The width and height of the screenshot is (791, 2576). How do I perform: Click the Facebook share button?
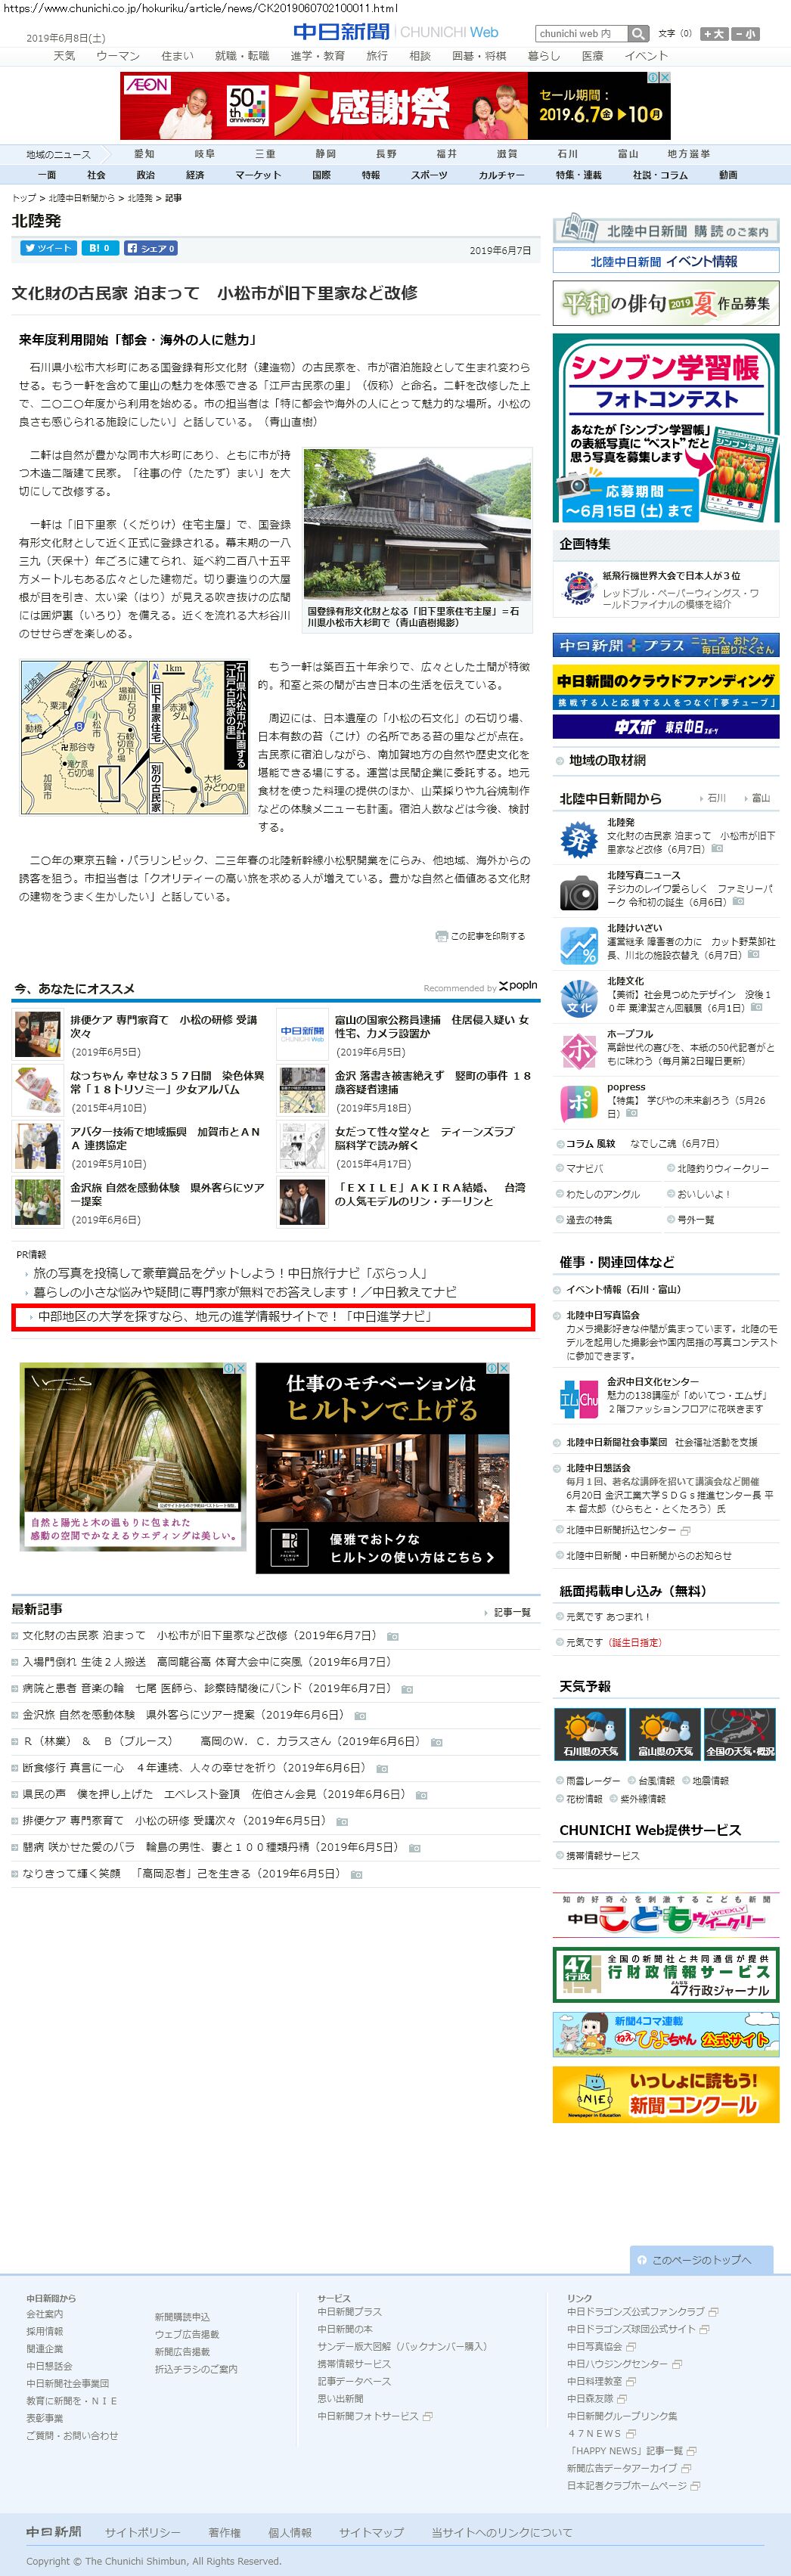coord(151,248)
